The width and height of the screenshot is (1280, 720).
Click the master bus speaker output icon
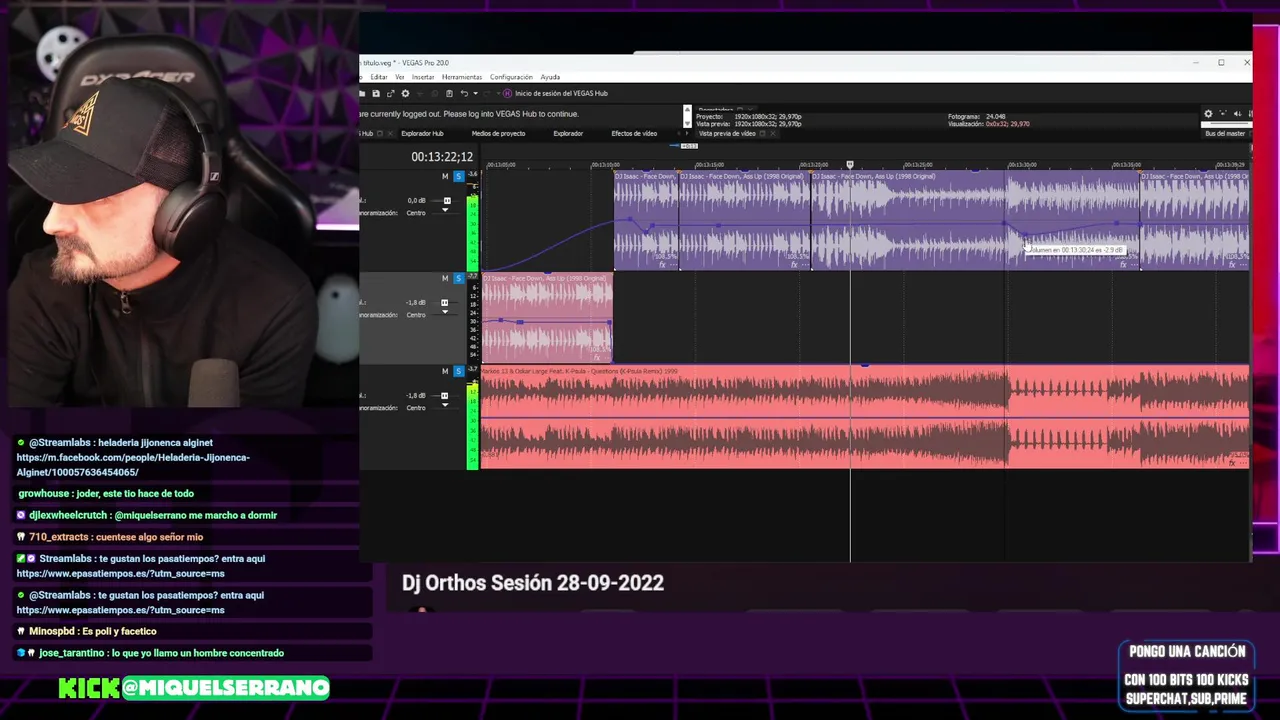click(1237, 114)
